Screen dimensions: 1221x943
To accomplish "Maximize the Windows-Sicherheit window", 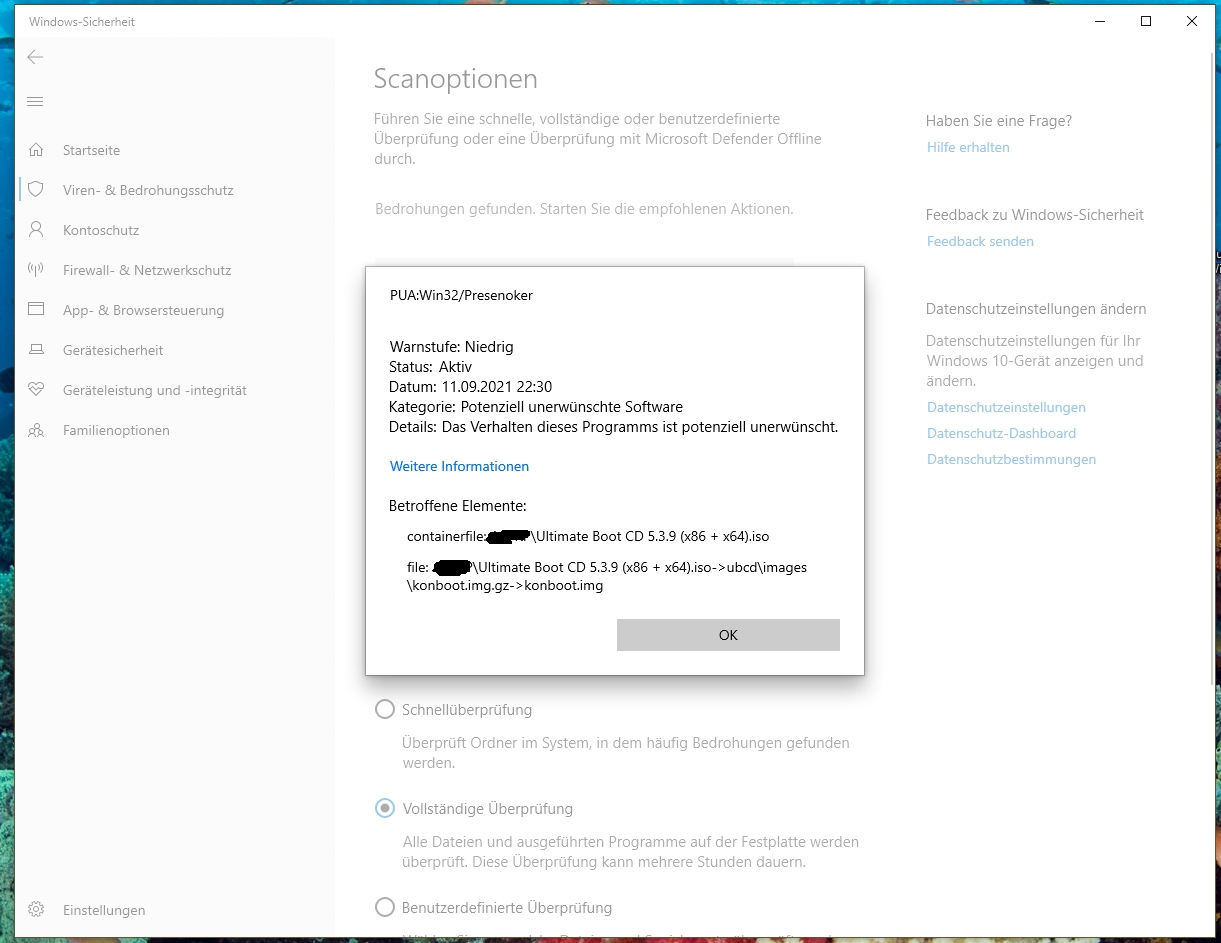I will [1146, 21].
